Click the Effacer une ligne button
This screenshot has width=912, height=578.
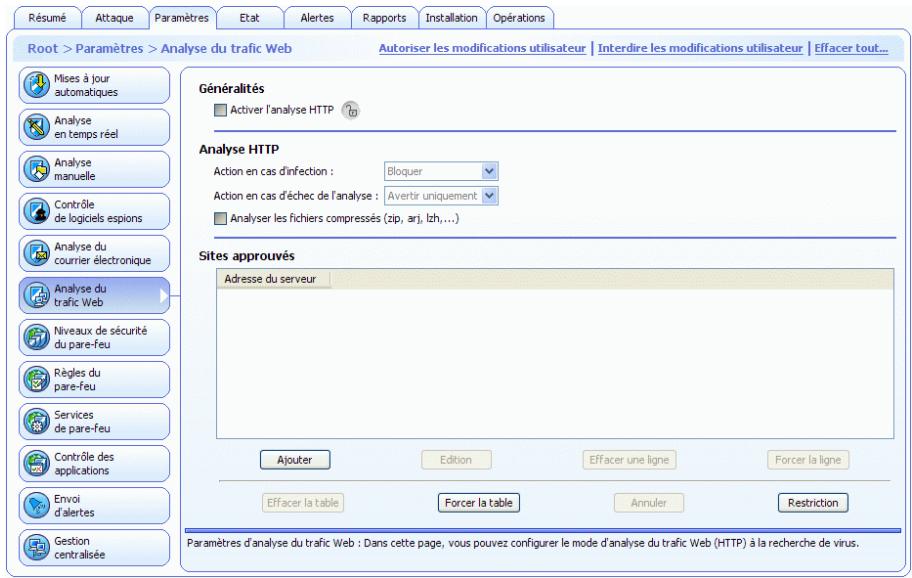(x=629, y=460)
